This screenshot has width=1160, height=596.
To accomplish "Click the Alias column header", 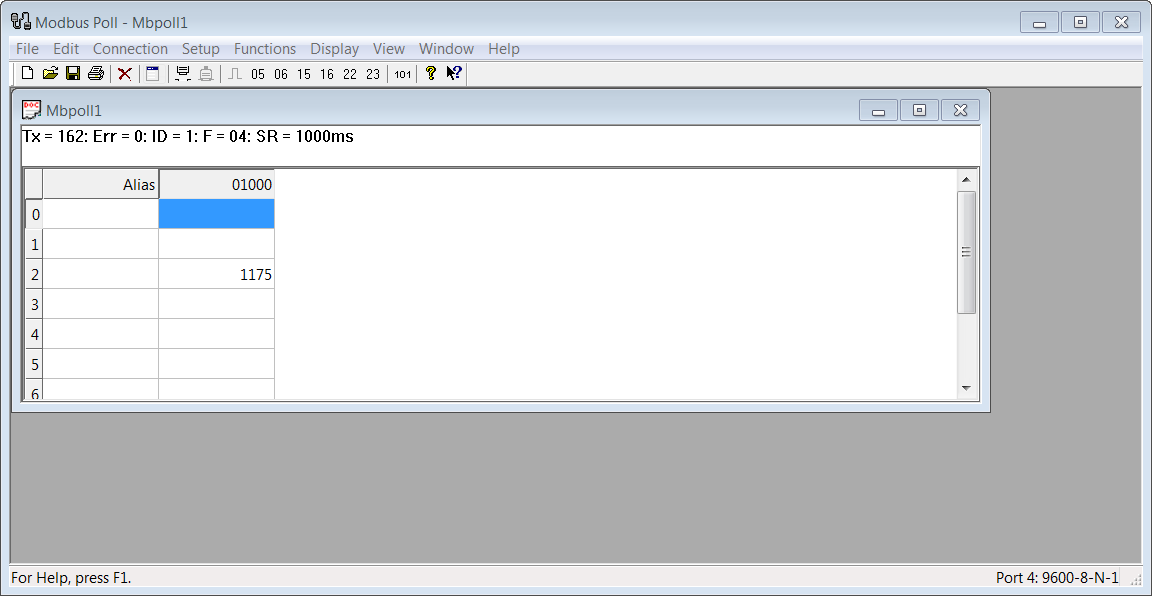I will pyautogui.click(x=101, y=184).
